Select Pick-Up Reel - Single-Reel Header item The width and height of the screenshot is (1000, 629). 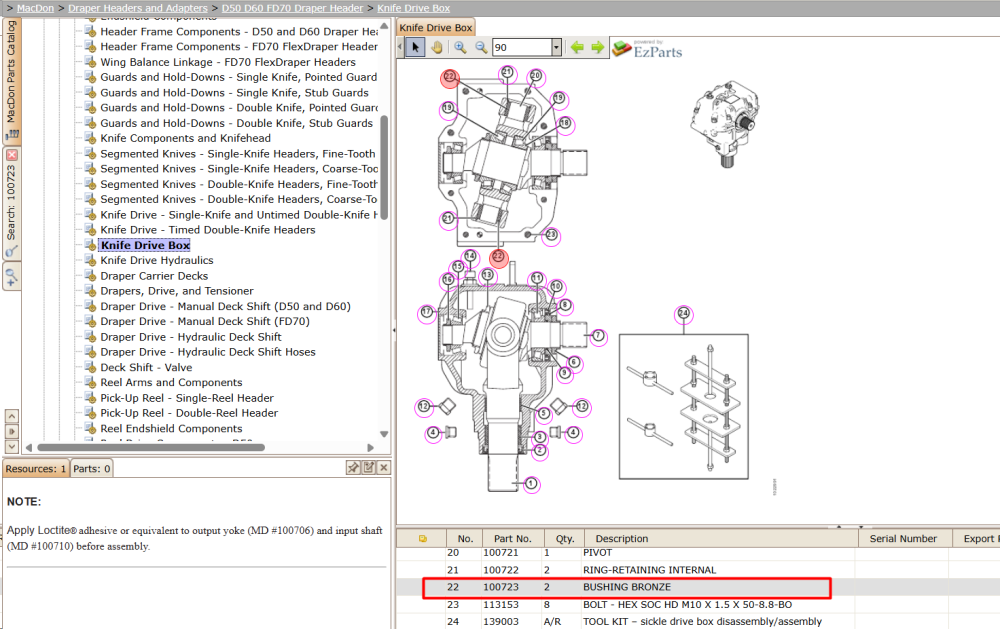click(x=187, y=398)
